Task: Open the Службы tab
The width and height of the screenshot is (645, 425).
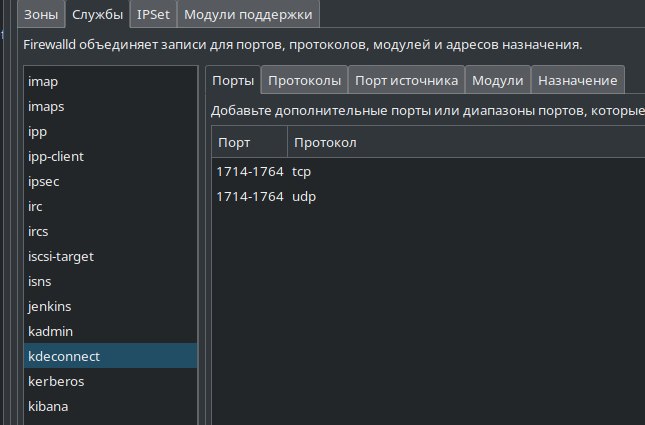Action: (x=97, y=15)
